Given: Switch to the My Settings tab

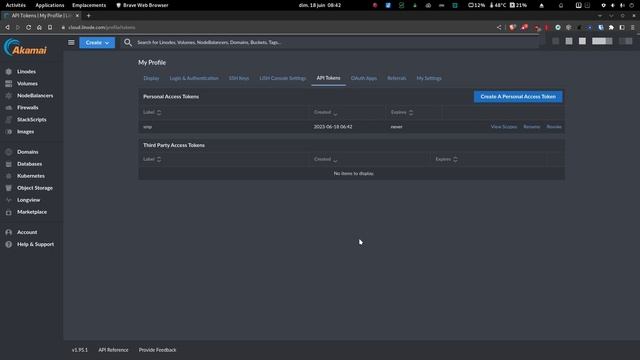Looking at the screenshot, I should pos(429,78).
